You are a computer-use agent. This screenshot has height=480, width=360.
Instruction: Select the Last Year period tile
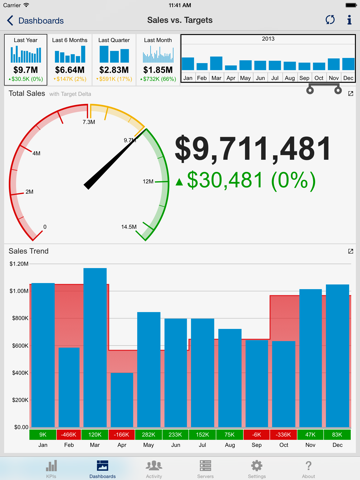pos(26,59)
